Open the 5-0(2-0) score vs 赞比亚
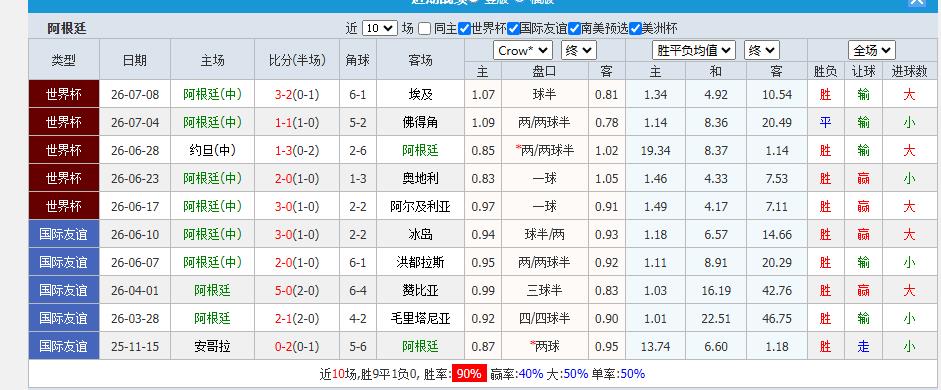Screen dimensions: 941x390 pos(297,290)
